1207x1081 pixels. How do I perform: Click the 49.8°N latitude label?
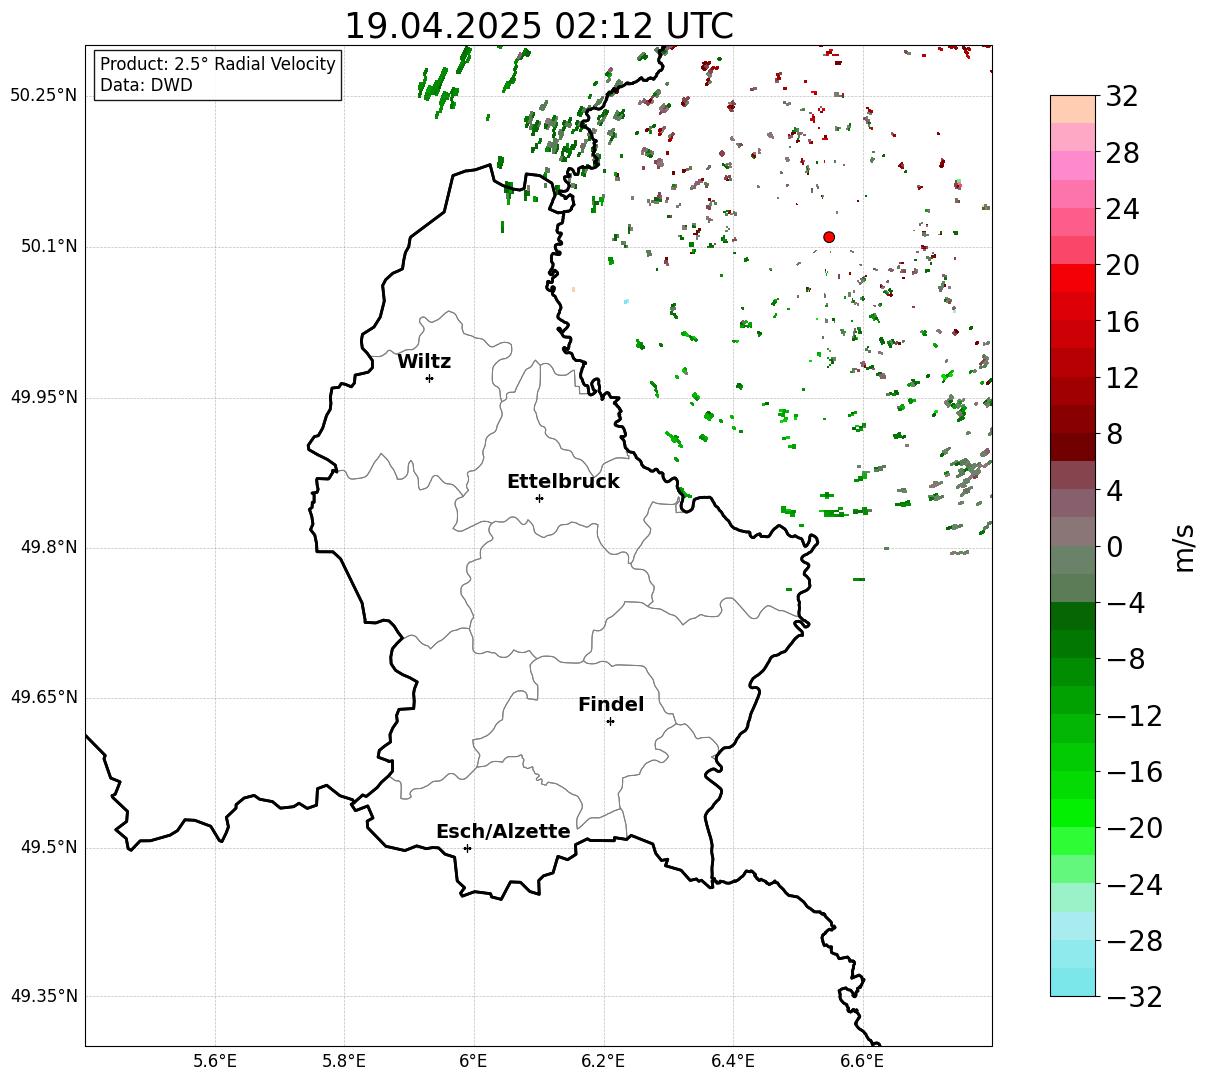[x=48, y=547]
